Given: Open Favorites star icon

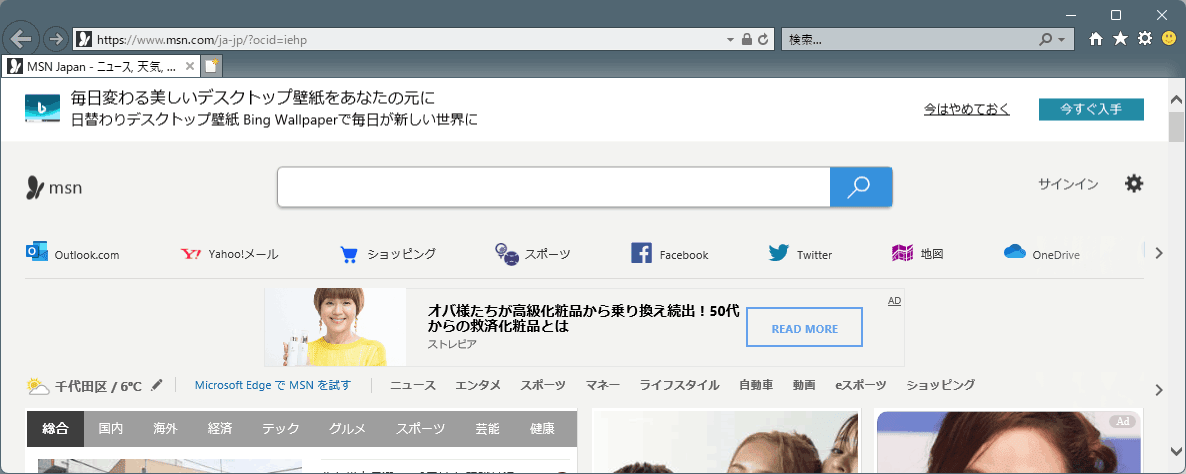Looking at the screenshot, I should (1120, 39).
